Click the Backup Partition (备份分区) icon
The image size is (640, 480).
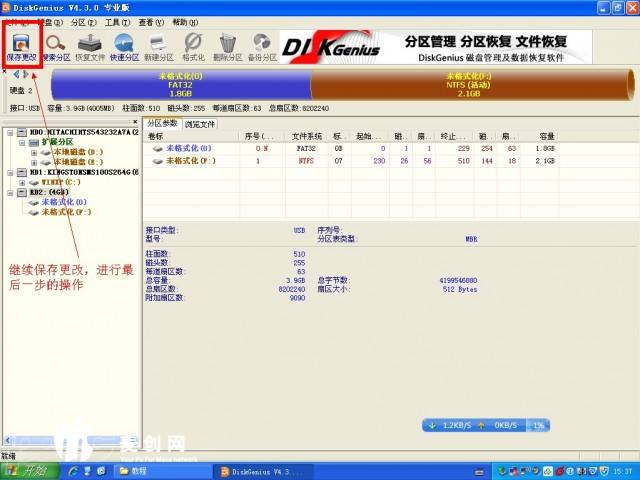tap(263, 45)
